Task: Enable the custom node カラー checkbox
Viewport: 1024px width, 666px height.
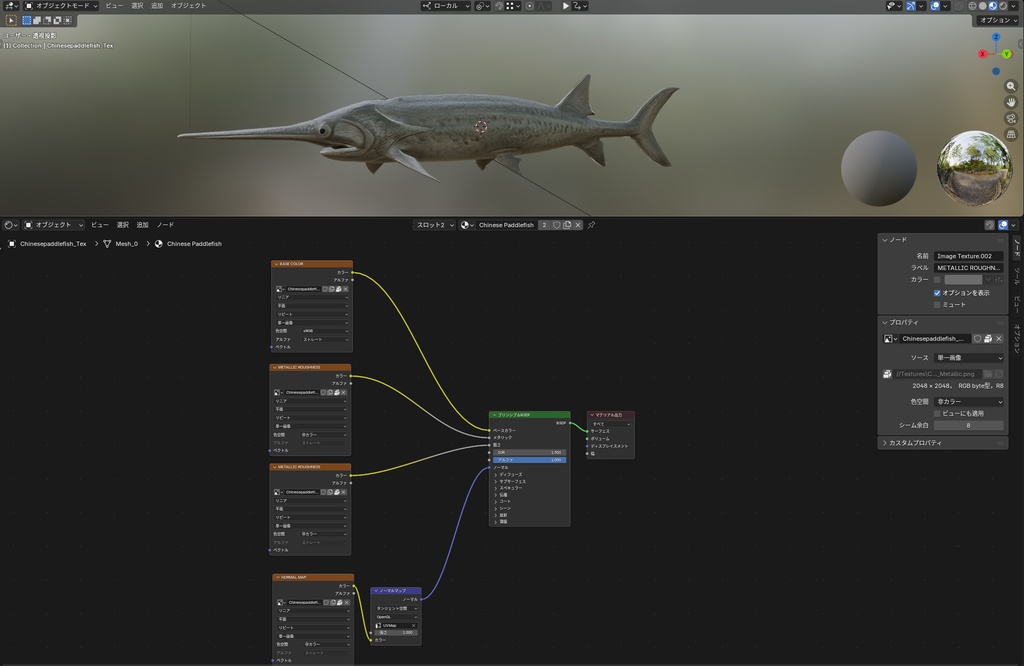Action: coord(937,279)
